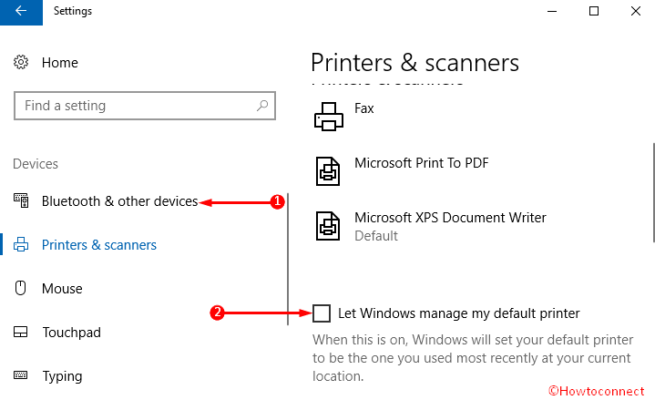The image size is (655, 400).
Task: Maximize the Settings window
Action: (594, 11)
